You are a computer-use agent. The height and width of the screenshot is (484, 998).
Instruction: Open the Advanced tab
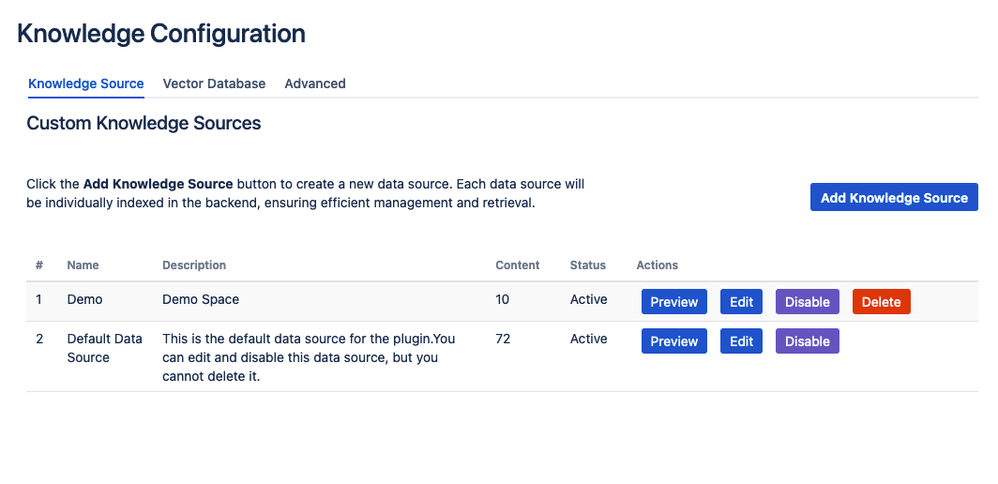(x=315, y=83)
